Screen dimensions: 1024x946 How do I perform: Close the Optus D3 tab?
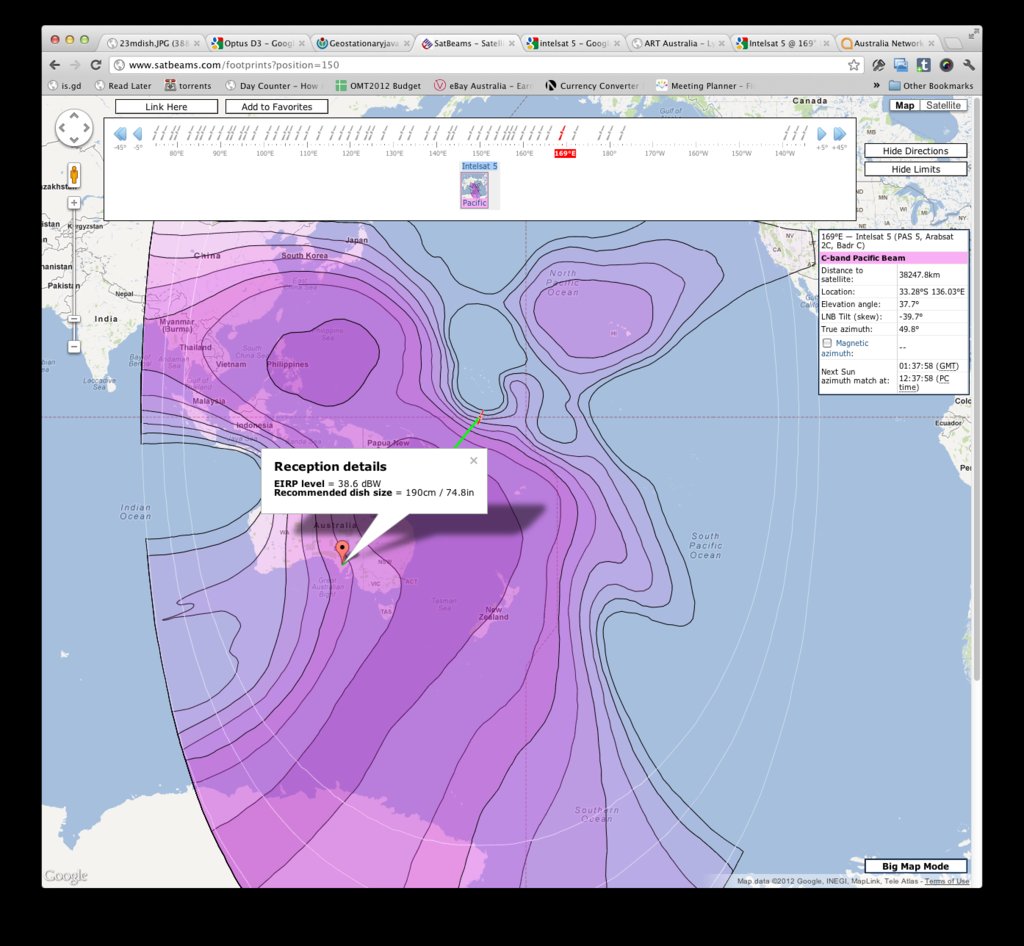[x=301, y=44]
